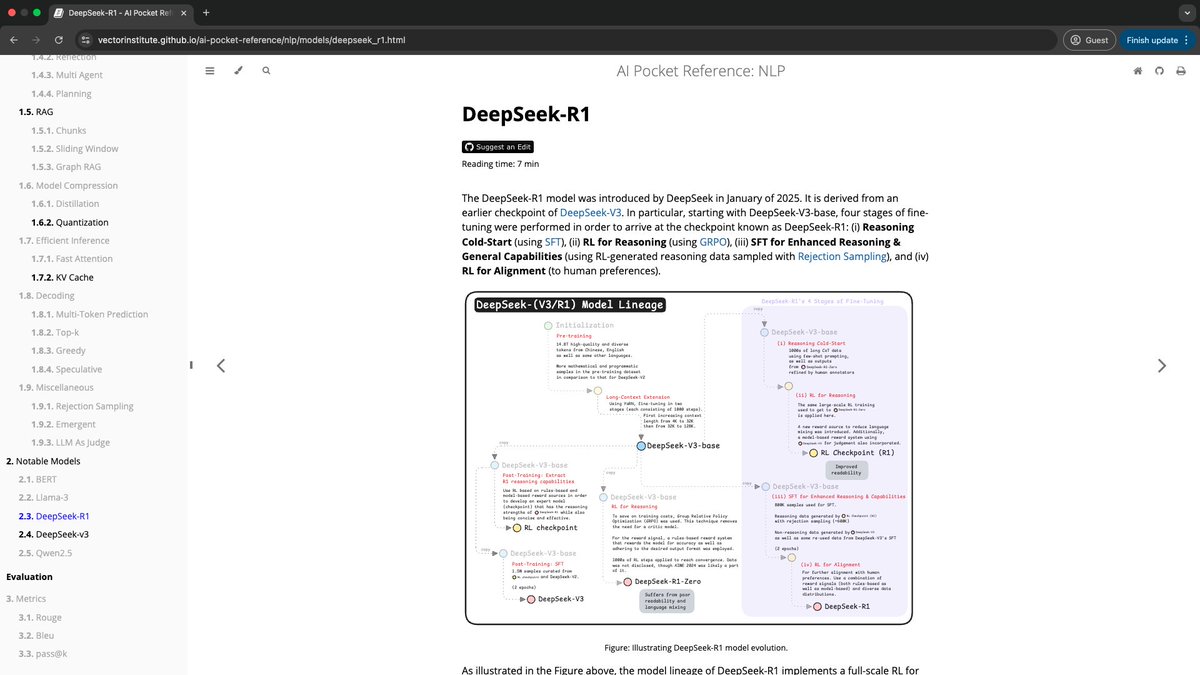Open sidebar item 1.6.2. Quantization
1200x675 pixels.
click(70, 222)
